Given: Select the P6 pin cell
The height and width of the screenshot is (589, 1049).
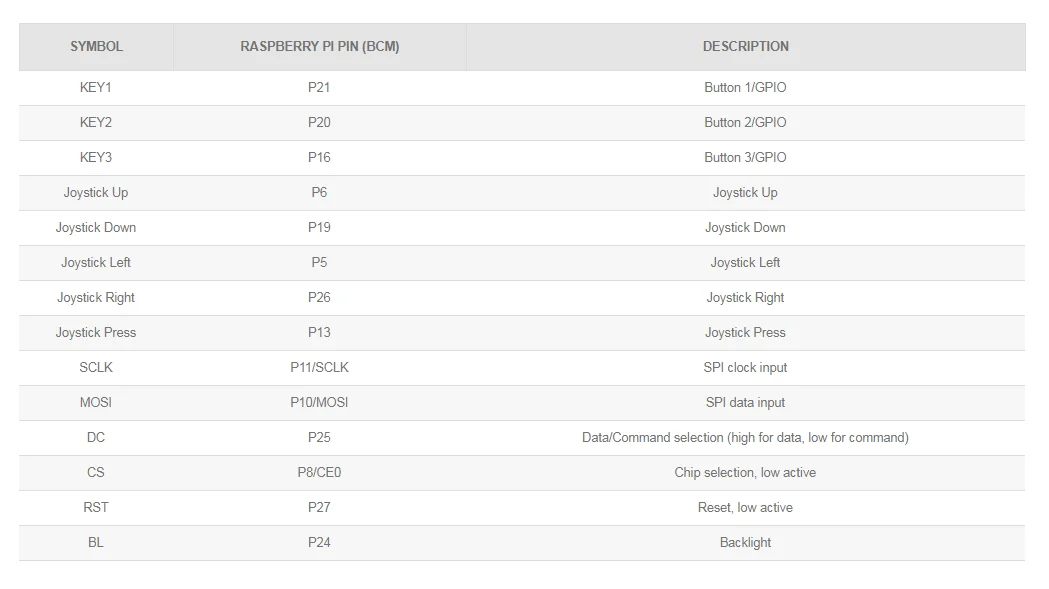Looking at the screenshot, I should click(319, 192).
